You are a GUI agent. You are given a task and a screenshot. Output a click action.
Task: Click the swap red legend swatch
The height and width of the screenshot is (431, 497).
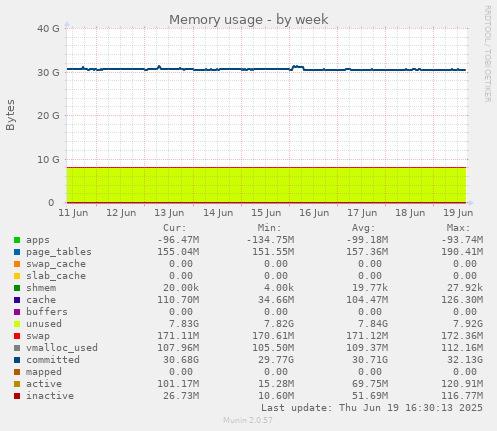tap(17, 336)
